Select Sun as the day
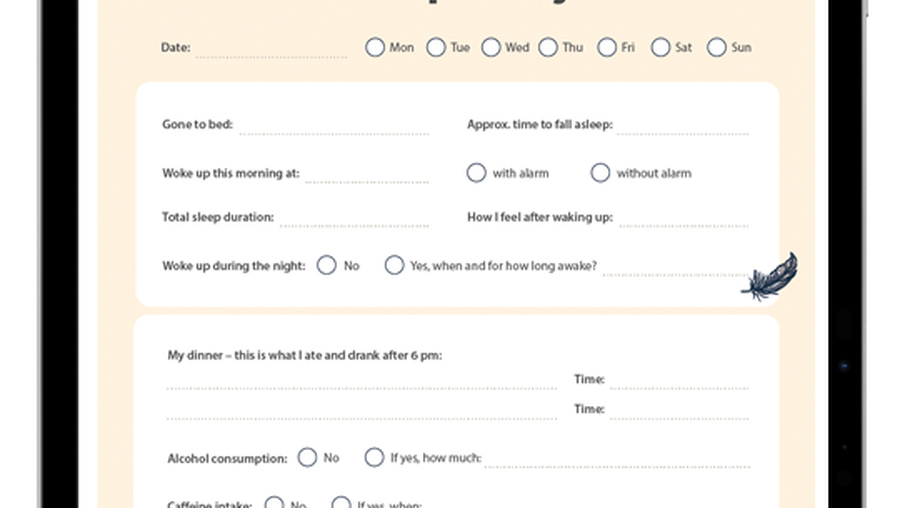900x508 pixels. coord(716,47)
